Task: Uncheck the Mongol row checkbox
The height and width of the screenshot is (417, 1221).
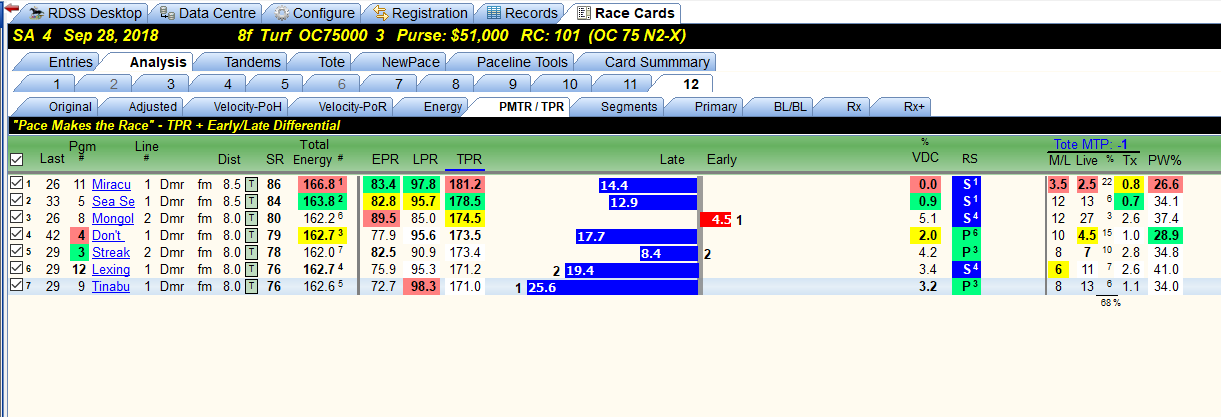Action: pyautogui.click(x=16, y=219)
